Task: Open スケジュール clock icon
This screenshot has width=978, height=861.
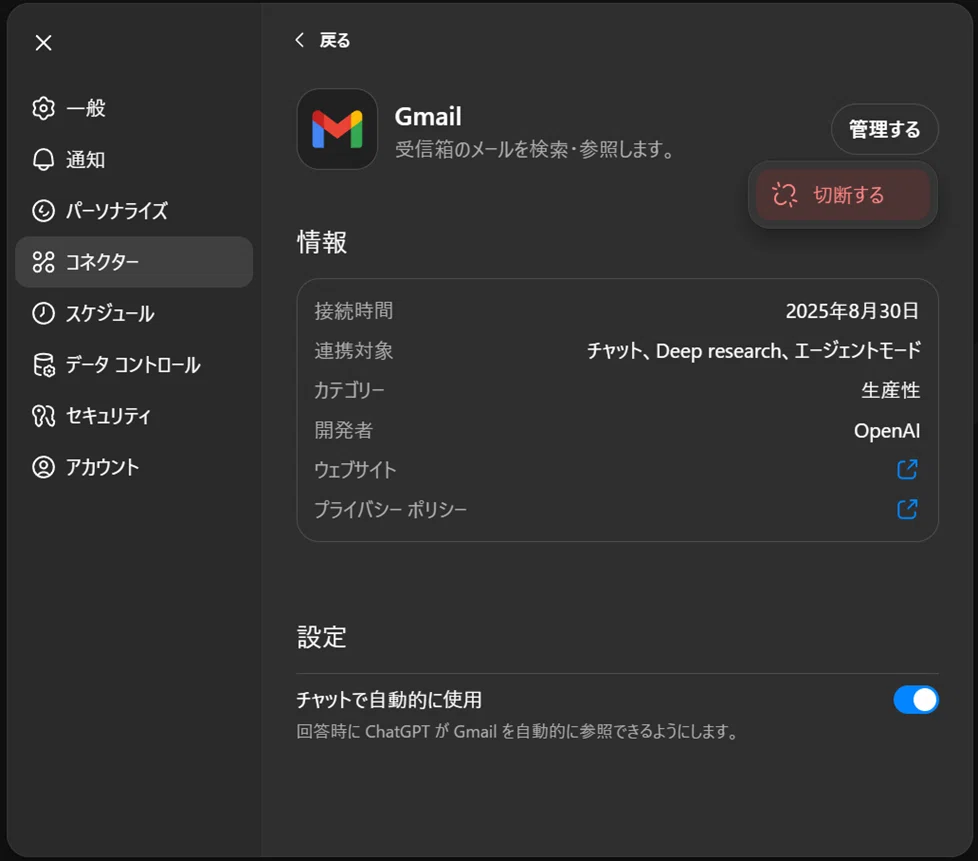Action: pyautogui.click(x=44, y=313)
